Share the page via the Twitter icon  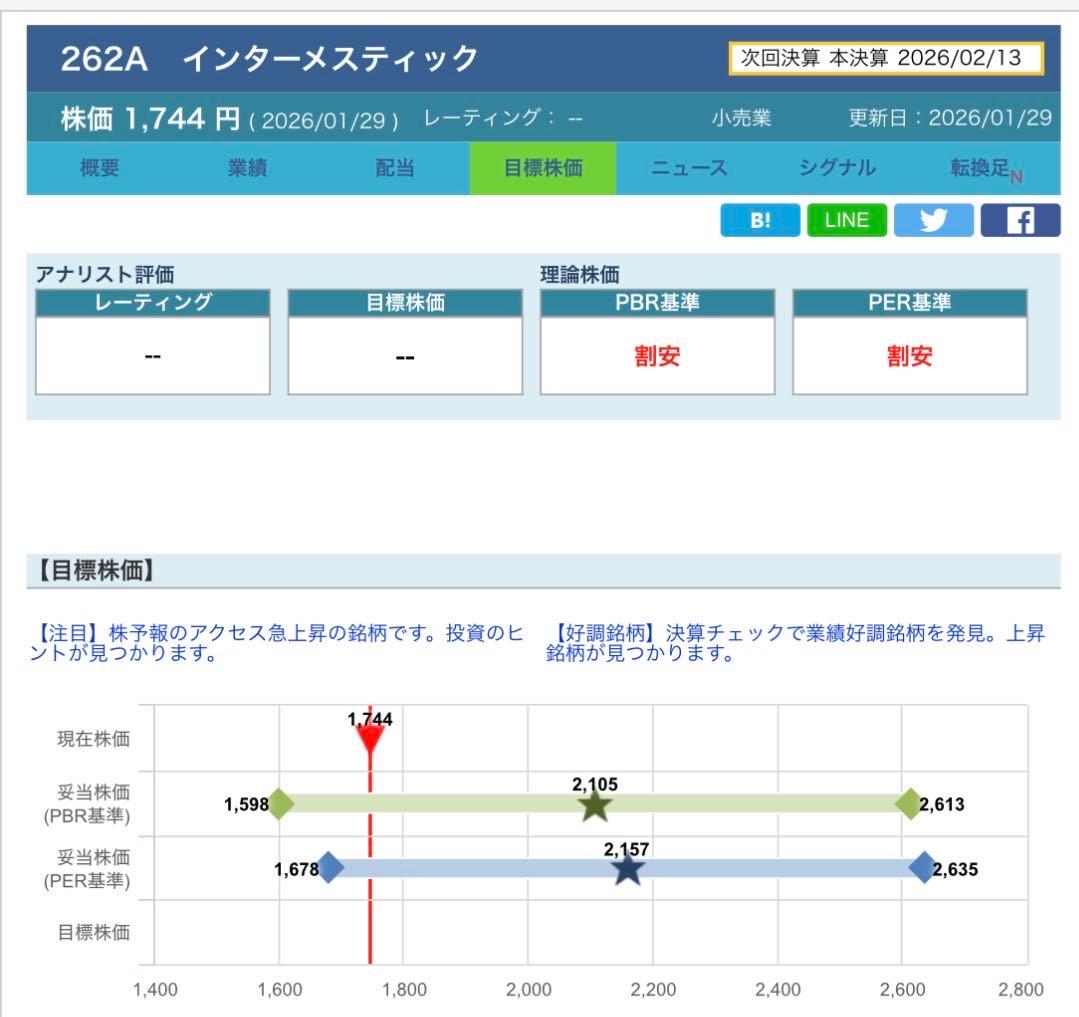[933, 220]
